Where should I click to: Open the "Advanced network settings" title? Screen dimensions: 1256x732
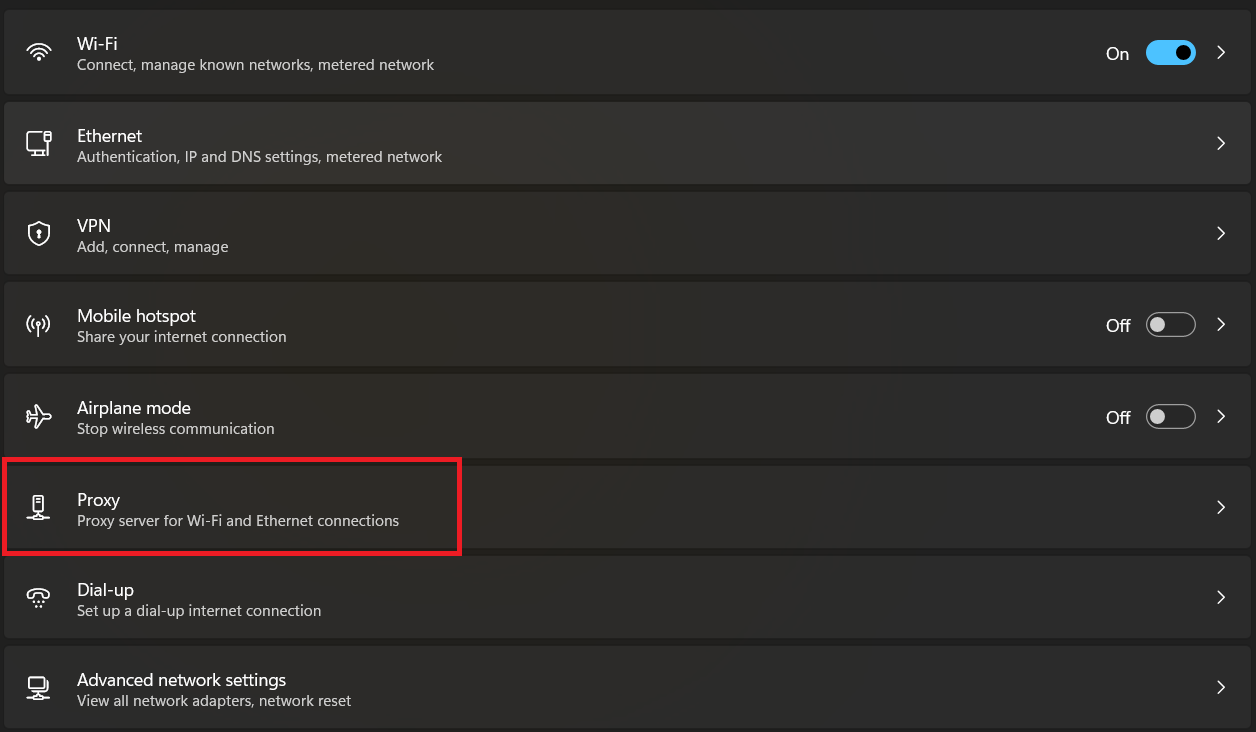181,680
